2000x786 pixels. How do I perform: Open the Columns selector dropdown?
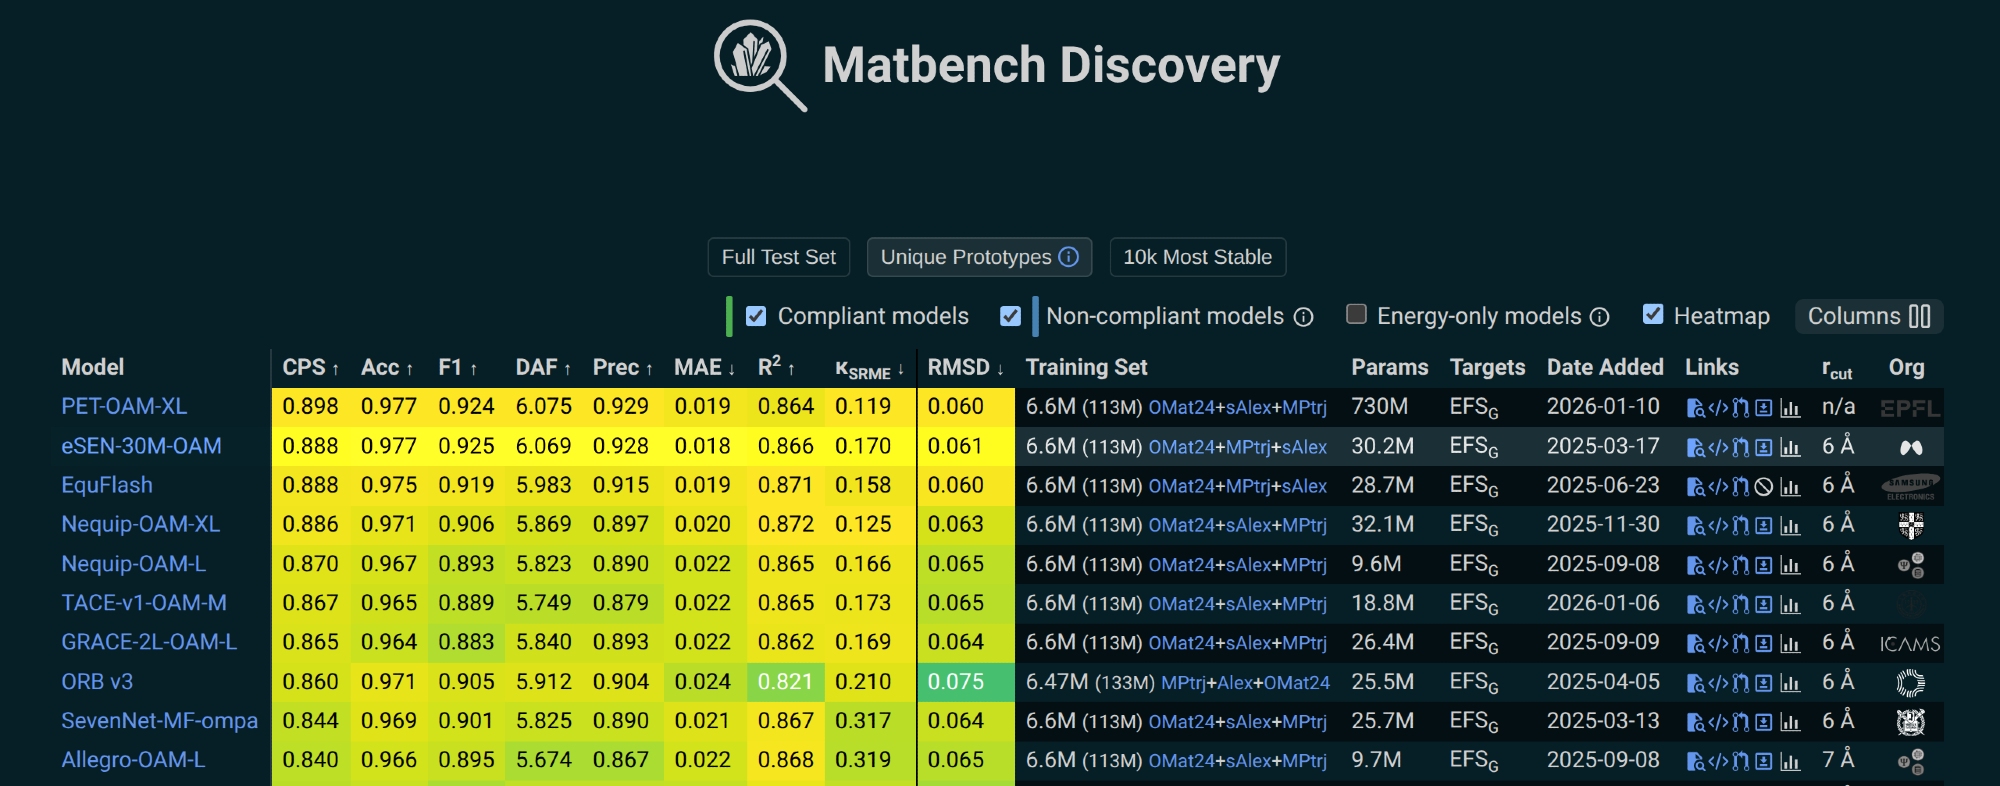coord(1868,316)
